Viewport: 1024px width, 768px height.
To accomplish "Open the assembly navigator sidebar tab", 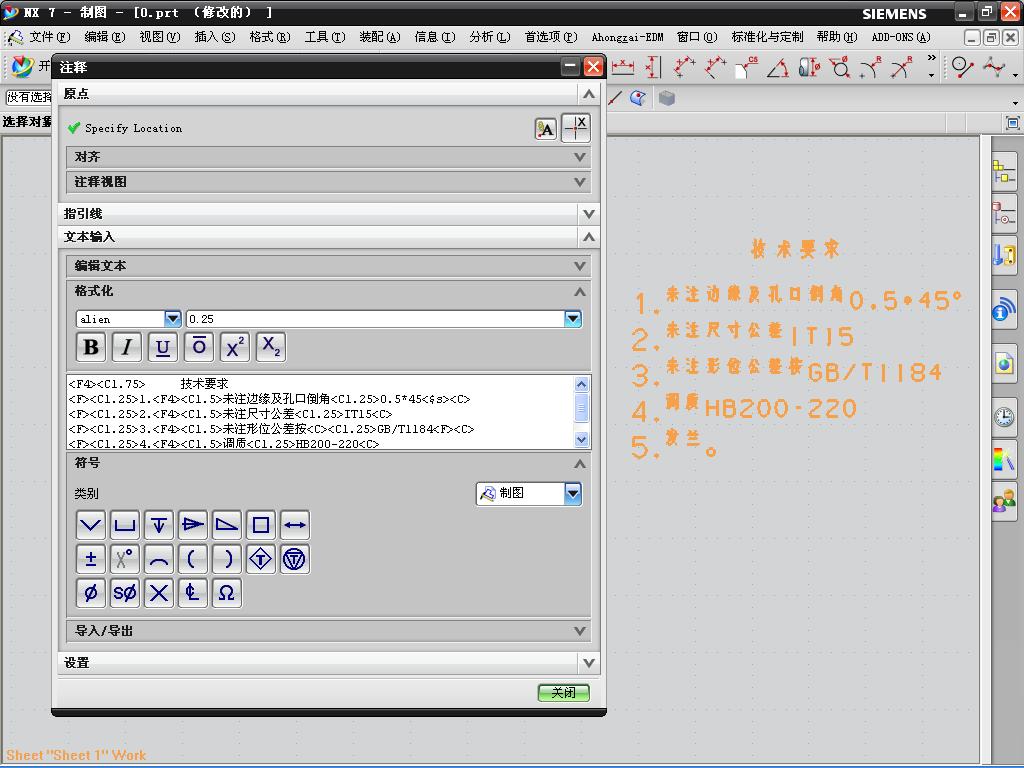I will [x=1004, y=172].
